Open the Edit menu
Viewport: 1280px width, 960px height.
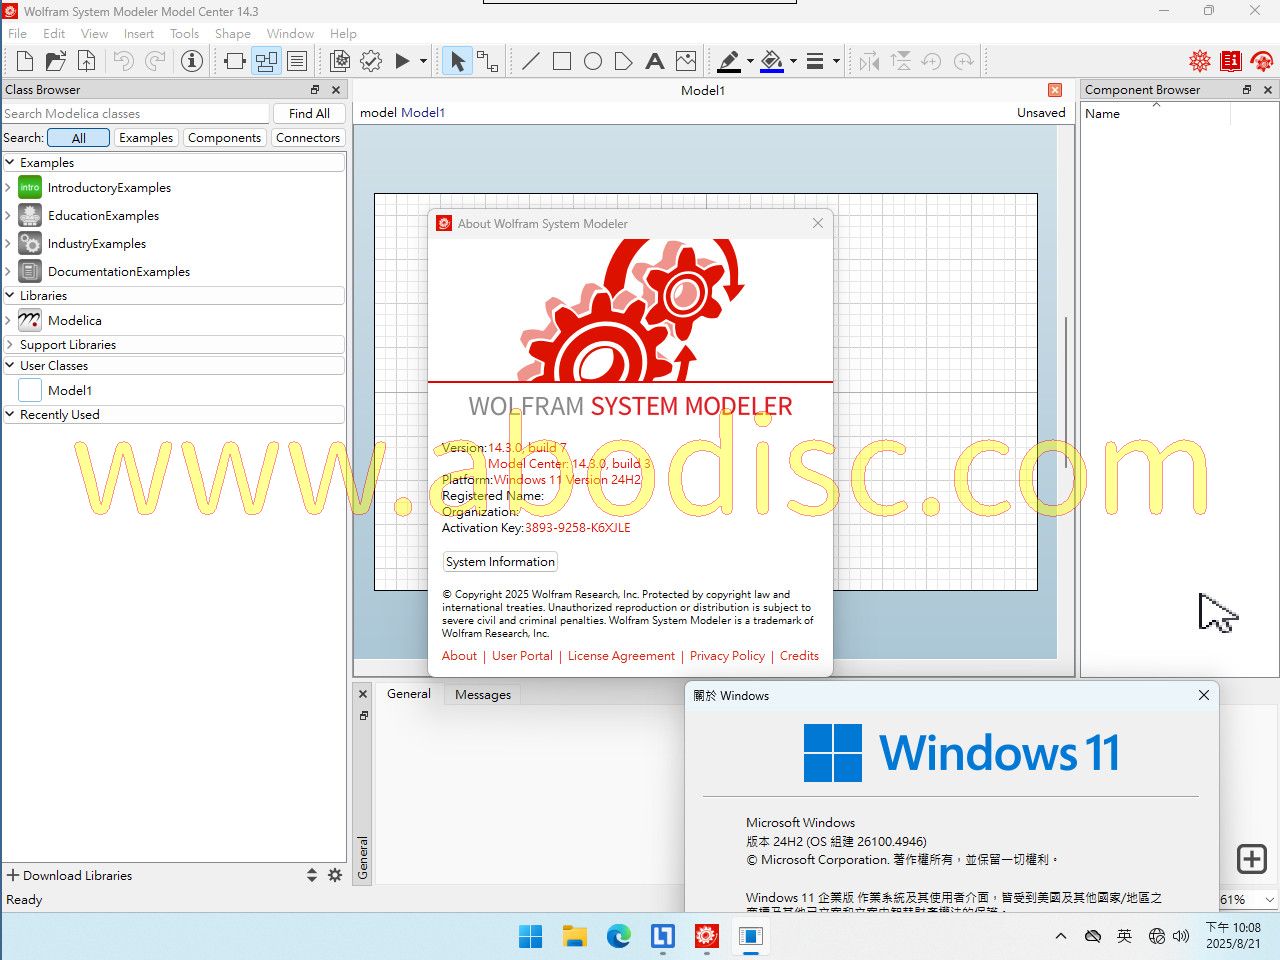click(54, 33)
